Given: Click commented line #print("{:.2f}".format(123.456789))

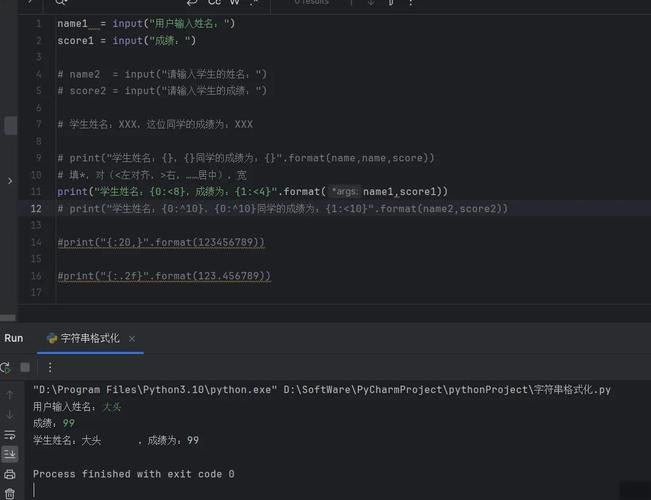Looking at the screenshot, I should point(164,276).
